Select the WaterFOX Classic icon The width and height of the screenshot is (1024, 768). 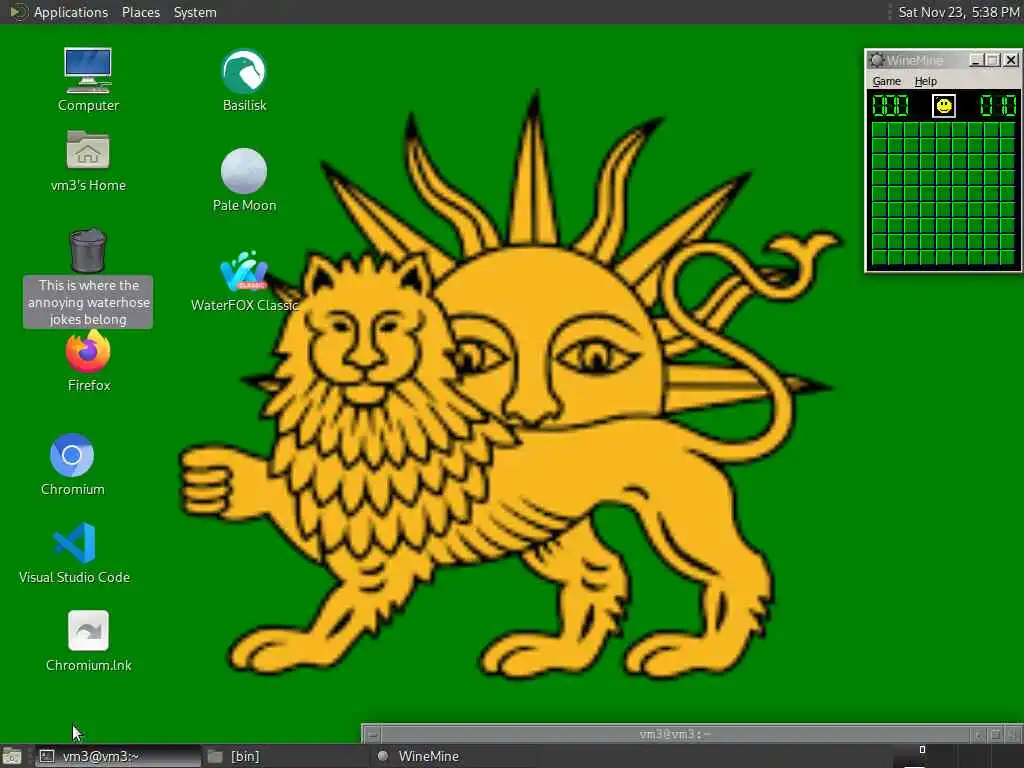[244, 271]
